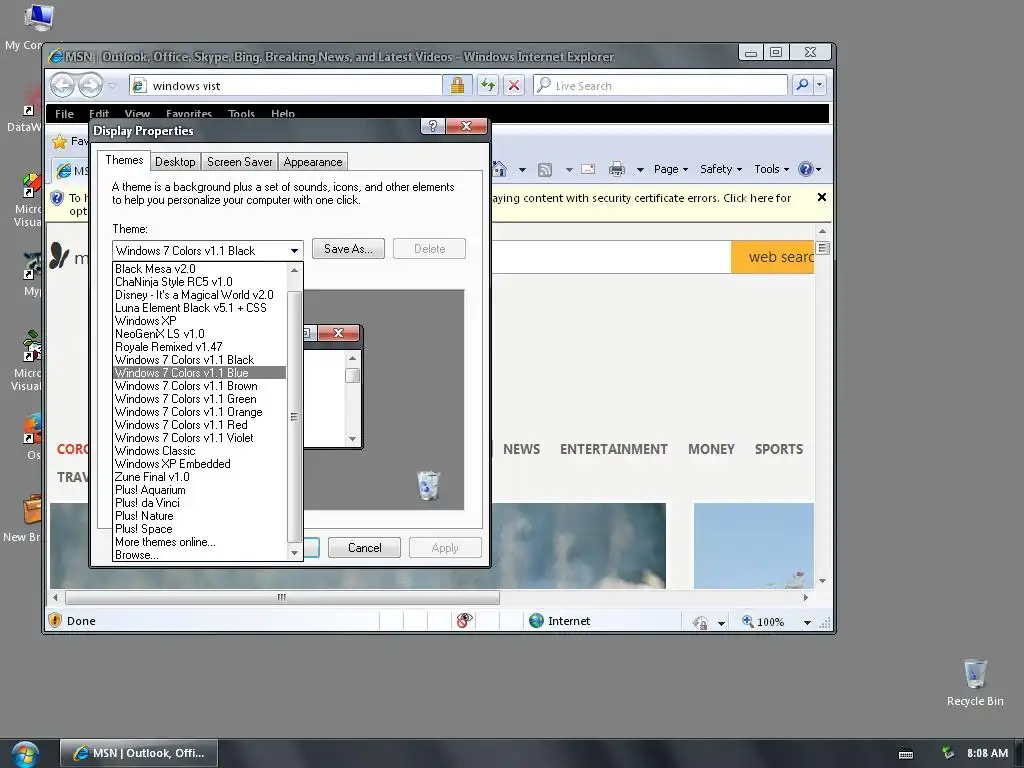Click the network tray icon beside clock
The image size is (1024, 768).
(948, 753)
